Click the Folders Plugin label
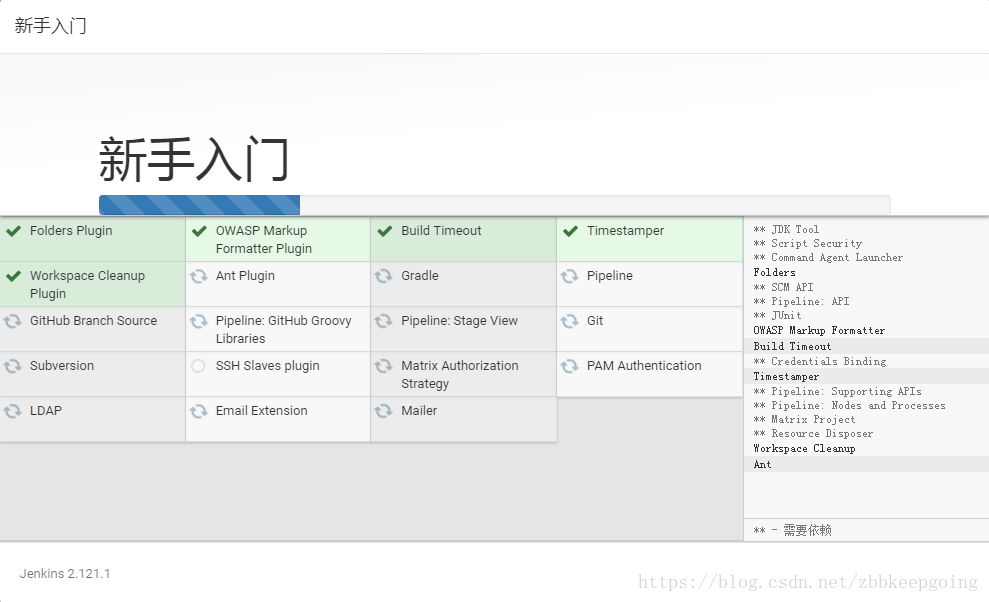This screenshot has height=602, width=989. (x=71, y=231)
